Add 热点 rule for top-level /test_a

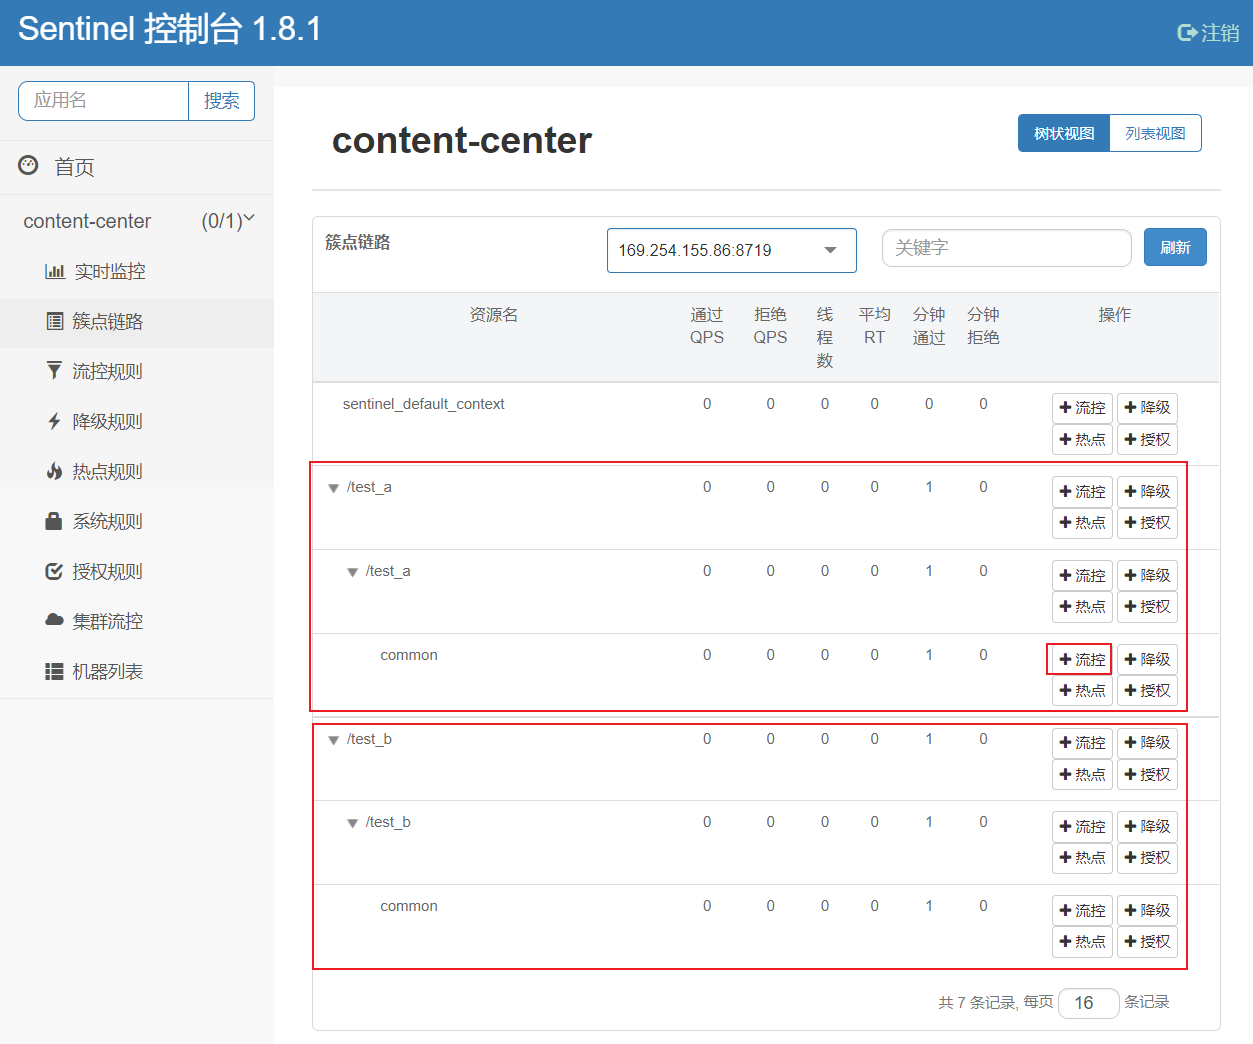pos(1082,522)
